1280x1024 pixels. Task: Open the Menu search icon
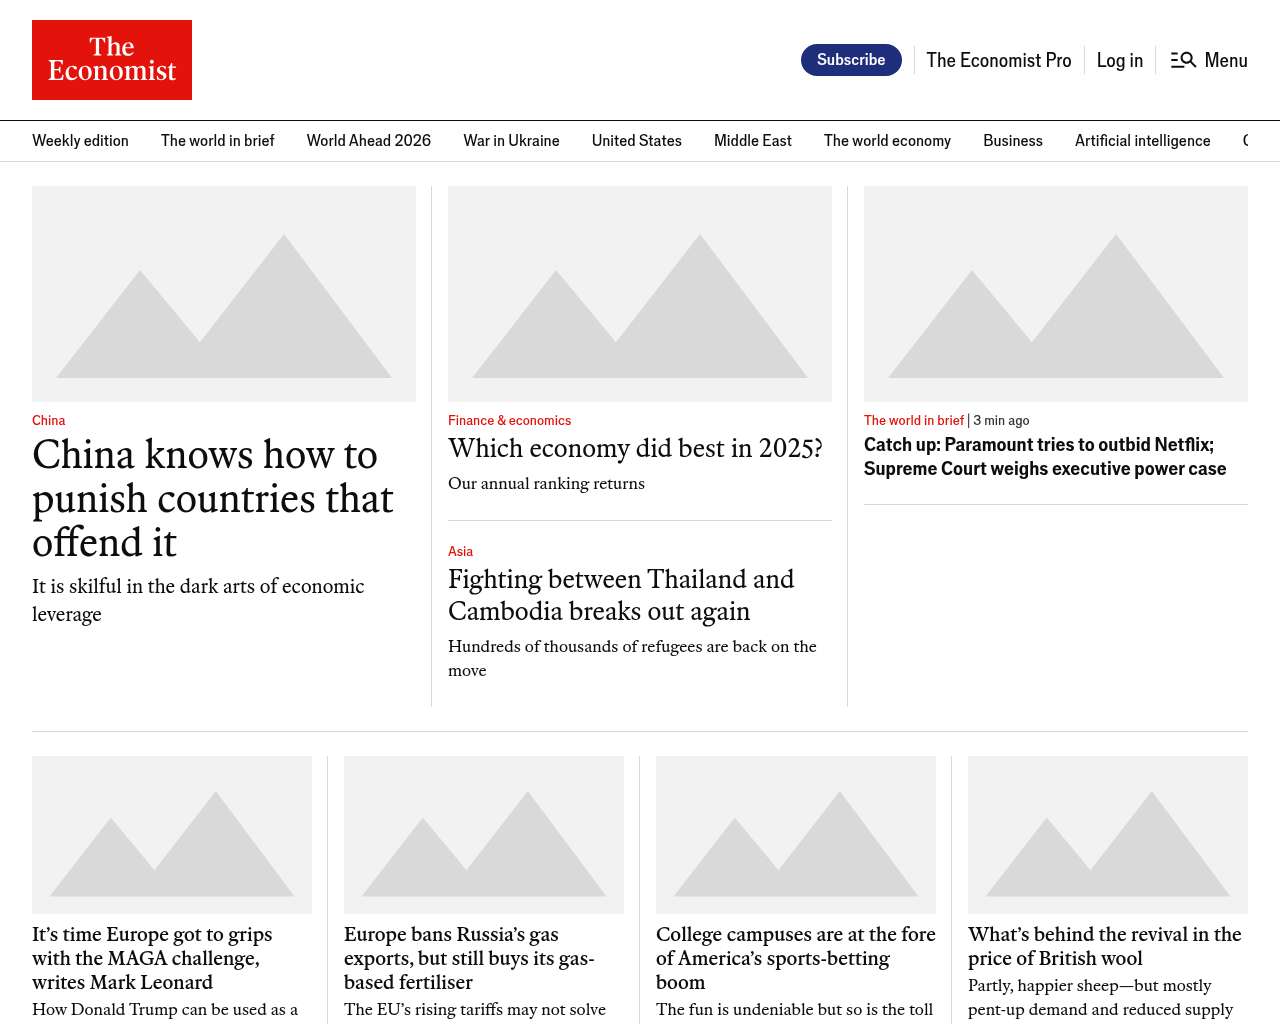1184,60
